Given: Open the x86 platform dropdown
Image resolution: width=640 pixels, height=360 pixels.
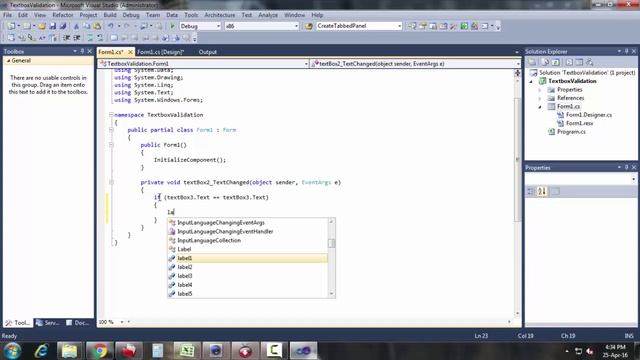Looking at the screenshot, I should pos(296,26).
